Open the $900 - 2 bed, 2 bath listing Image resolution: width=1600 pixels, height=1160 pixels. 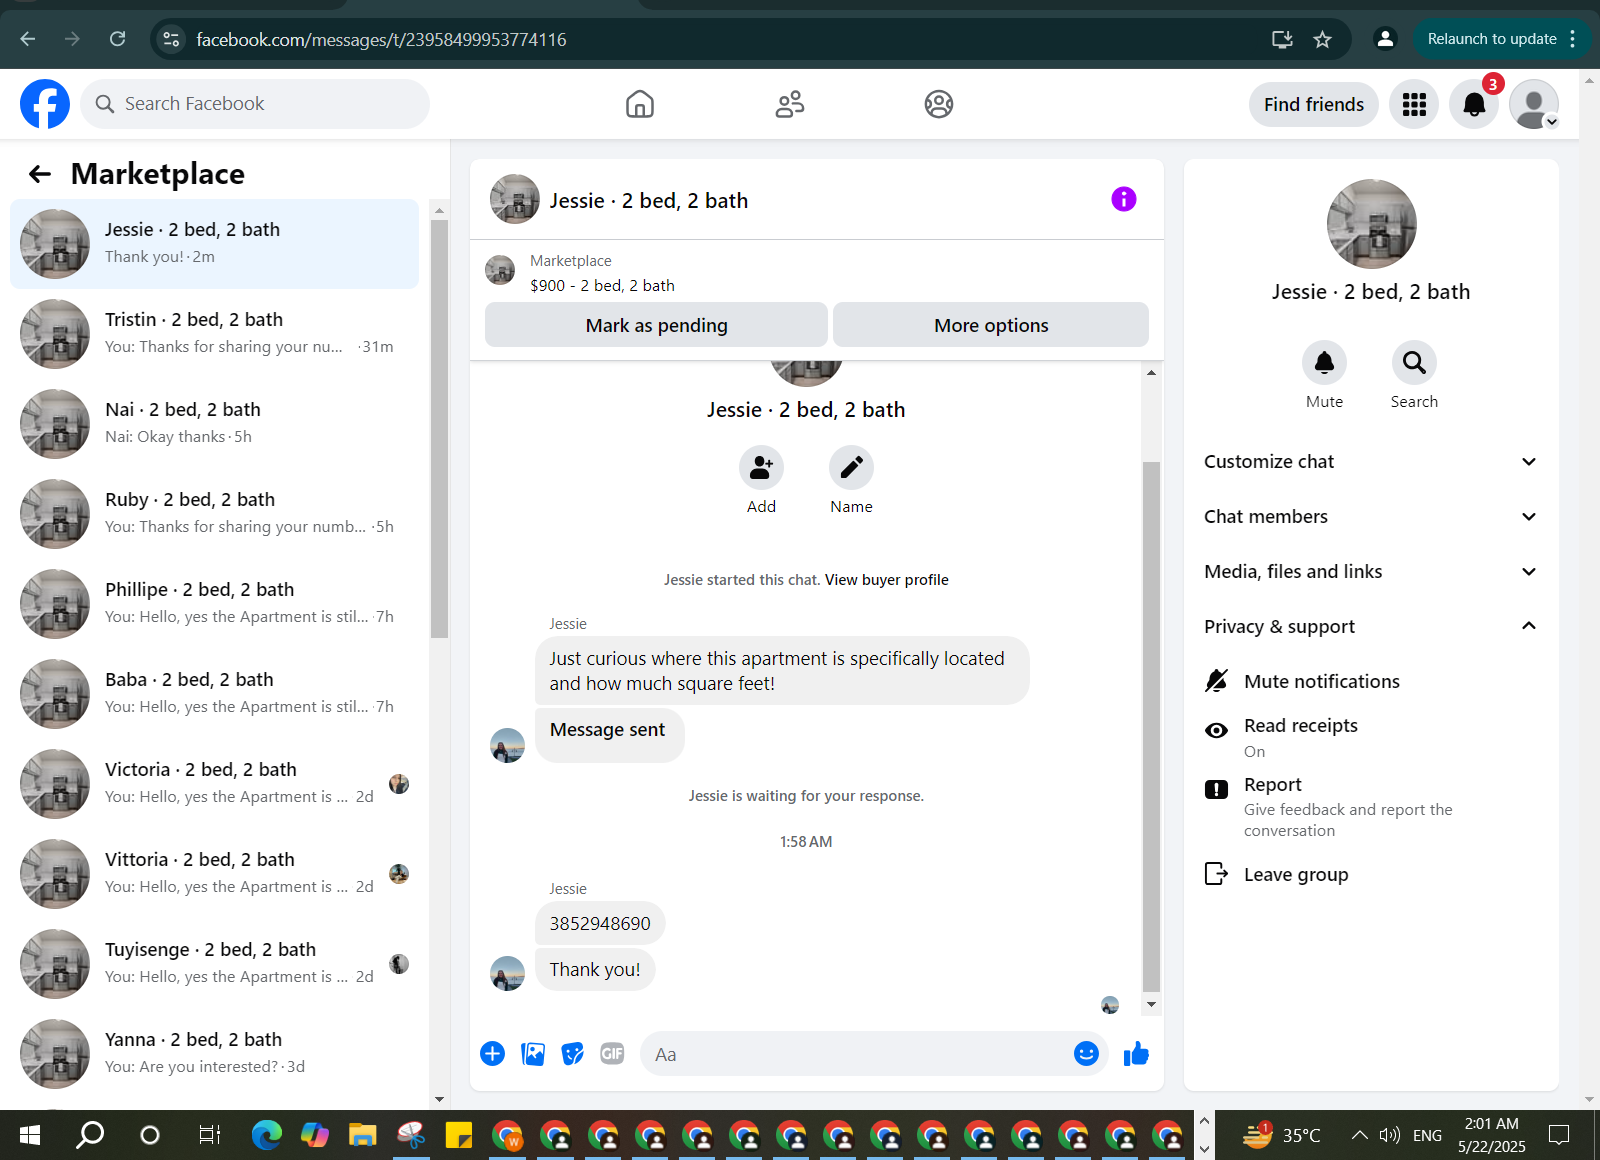[x=602, y=286]
